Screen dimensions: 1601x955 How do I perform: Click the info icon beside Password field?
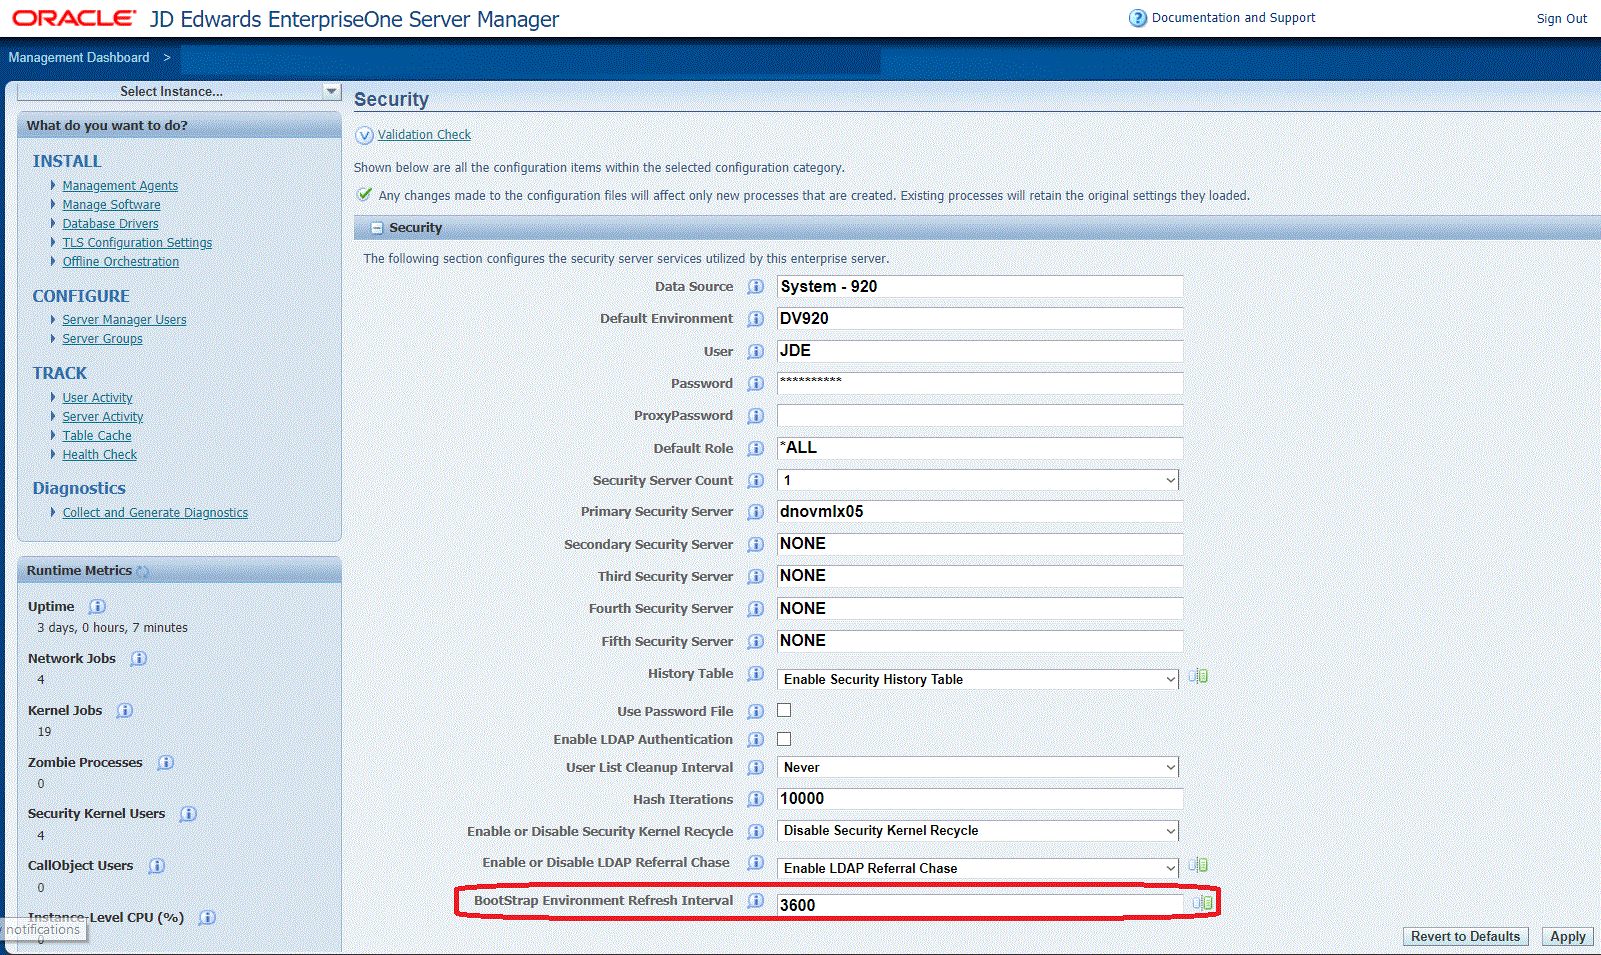pyautogui.click(x=756, y=384)
